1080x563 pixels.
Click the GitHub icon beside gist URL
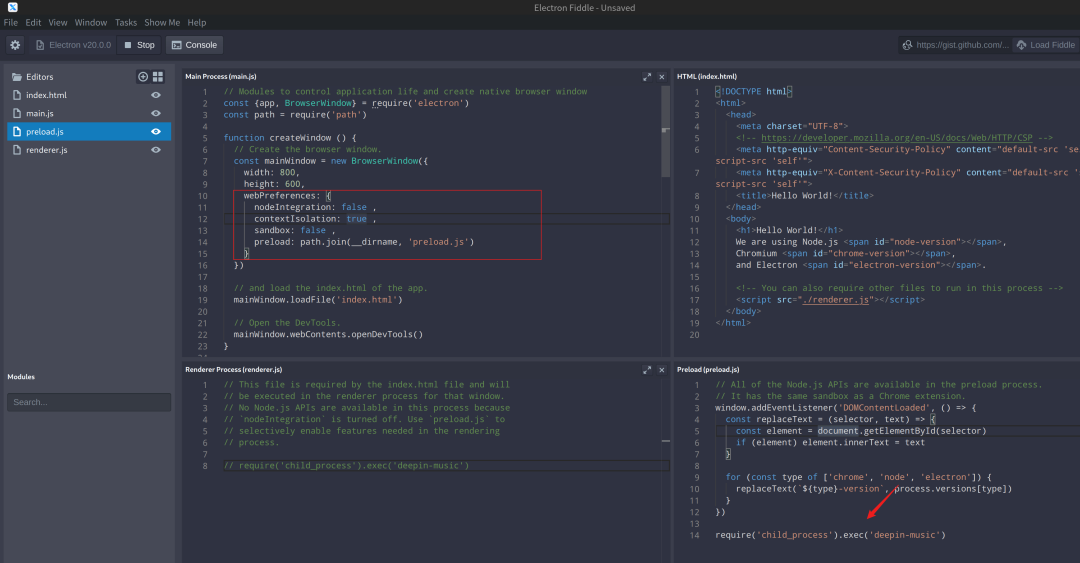[907, 45]
